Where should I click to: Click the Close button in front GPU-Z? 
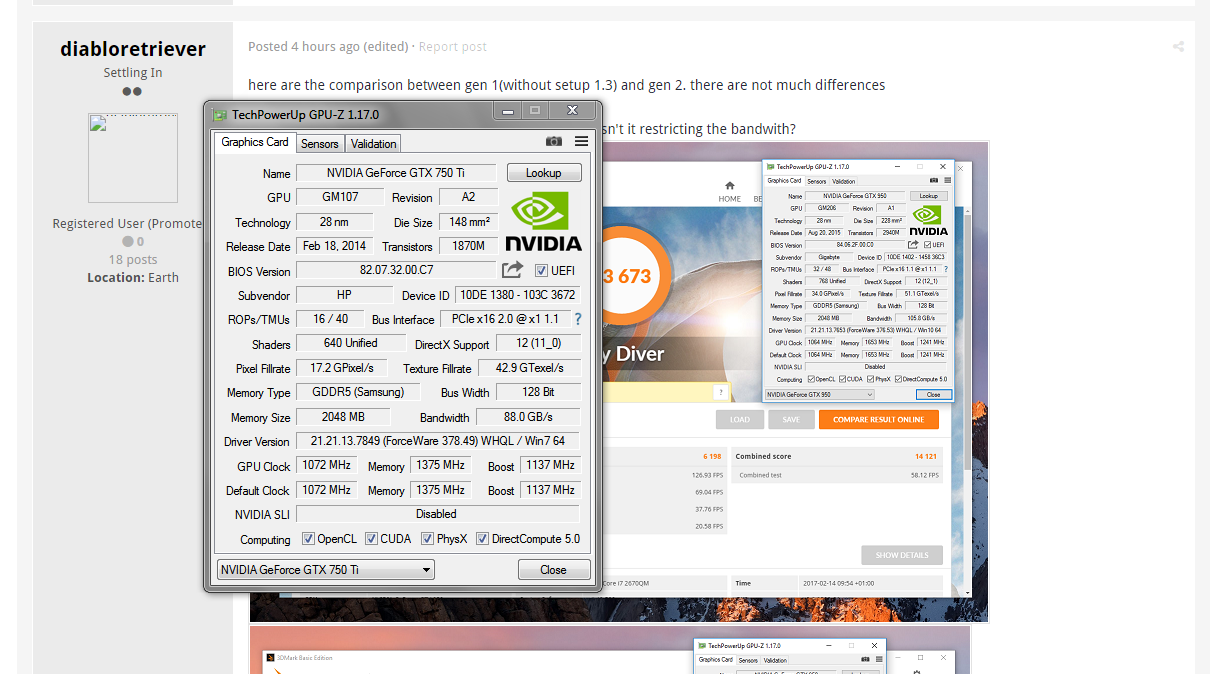553,570
